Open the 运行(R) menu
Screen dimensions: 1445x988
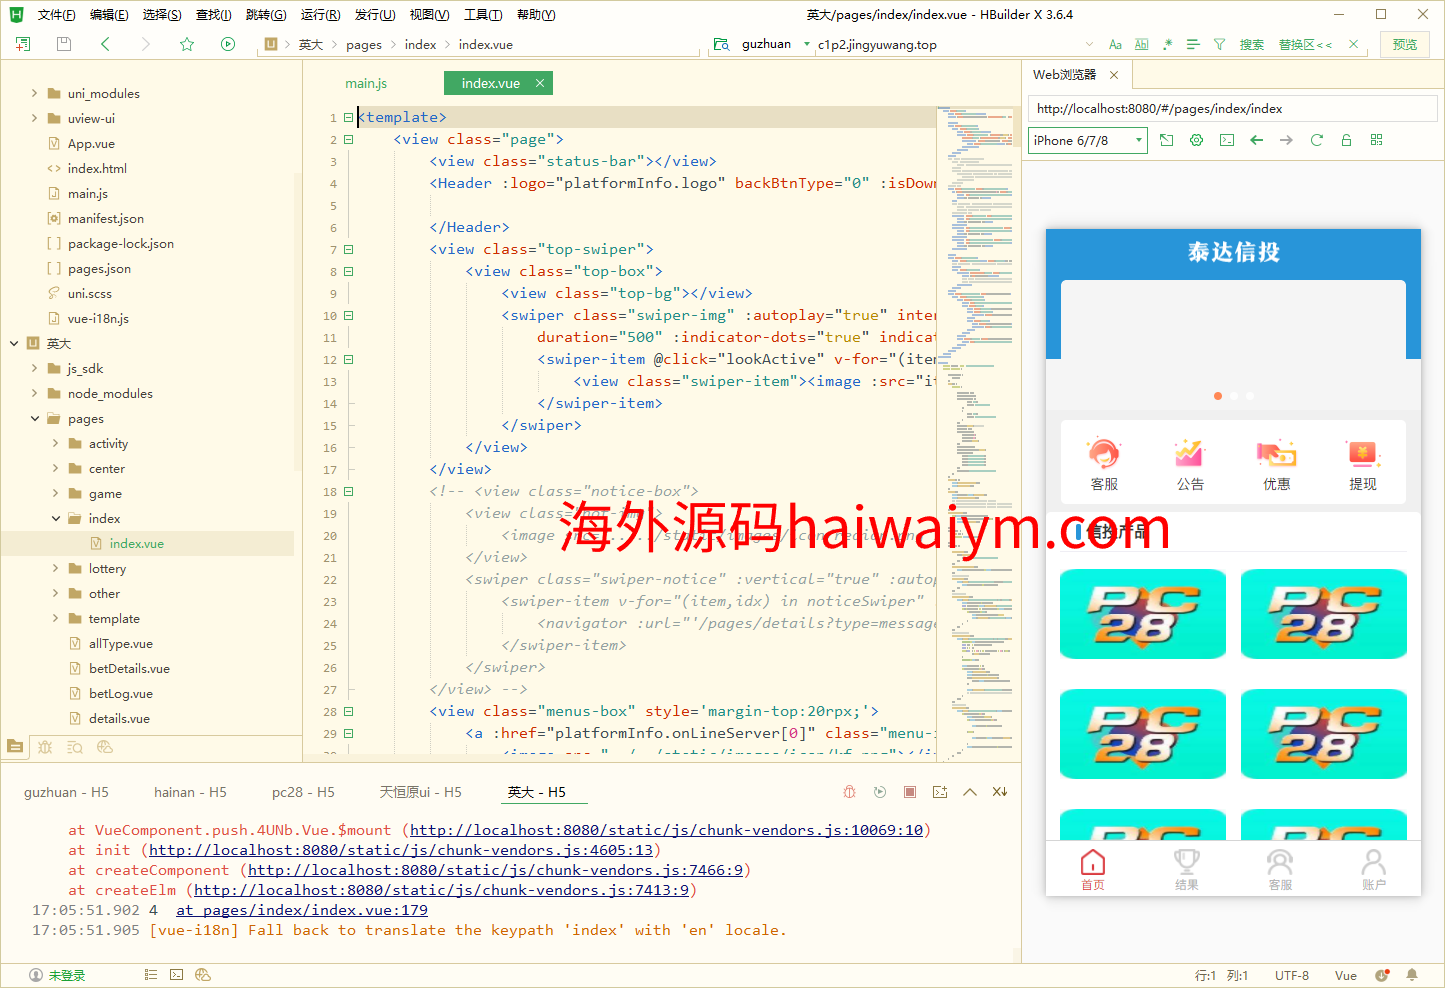[x=320, y=14]
